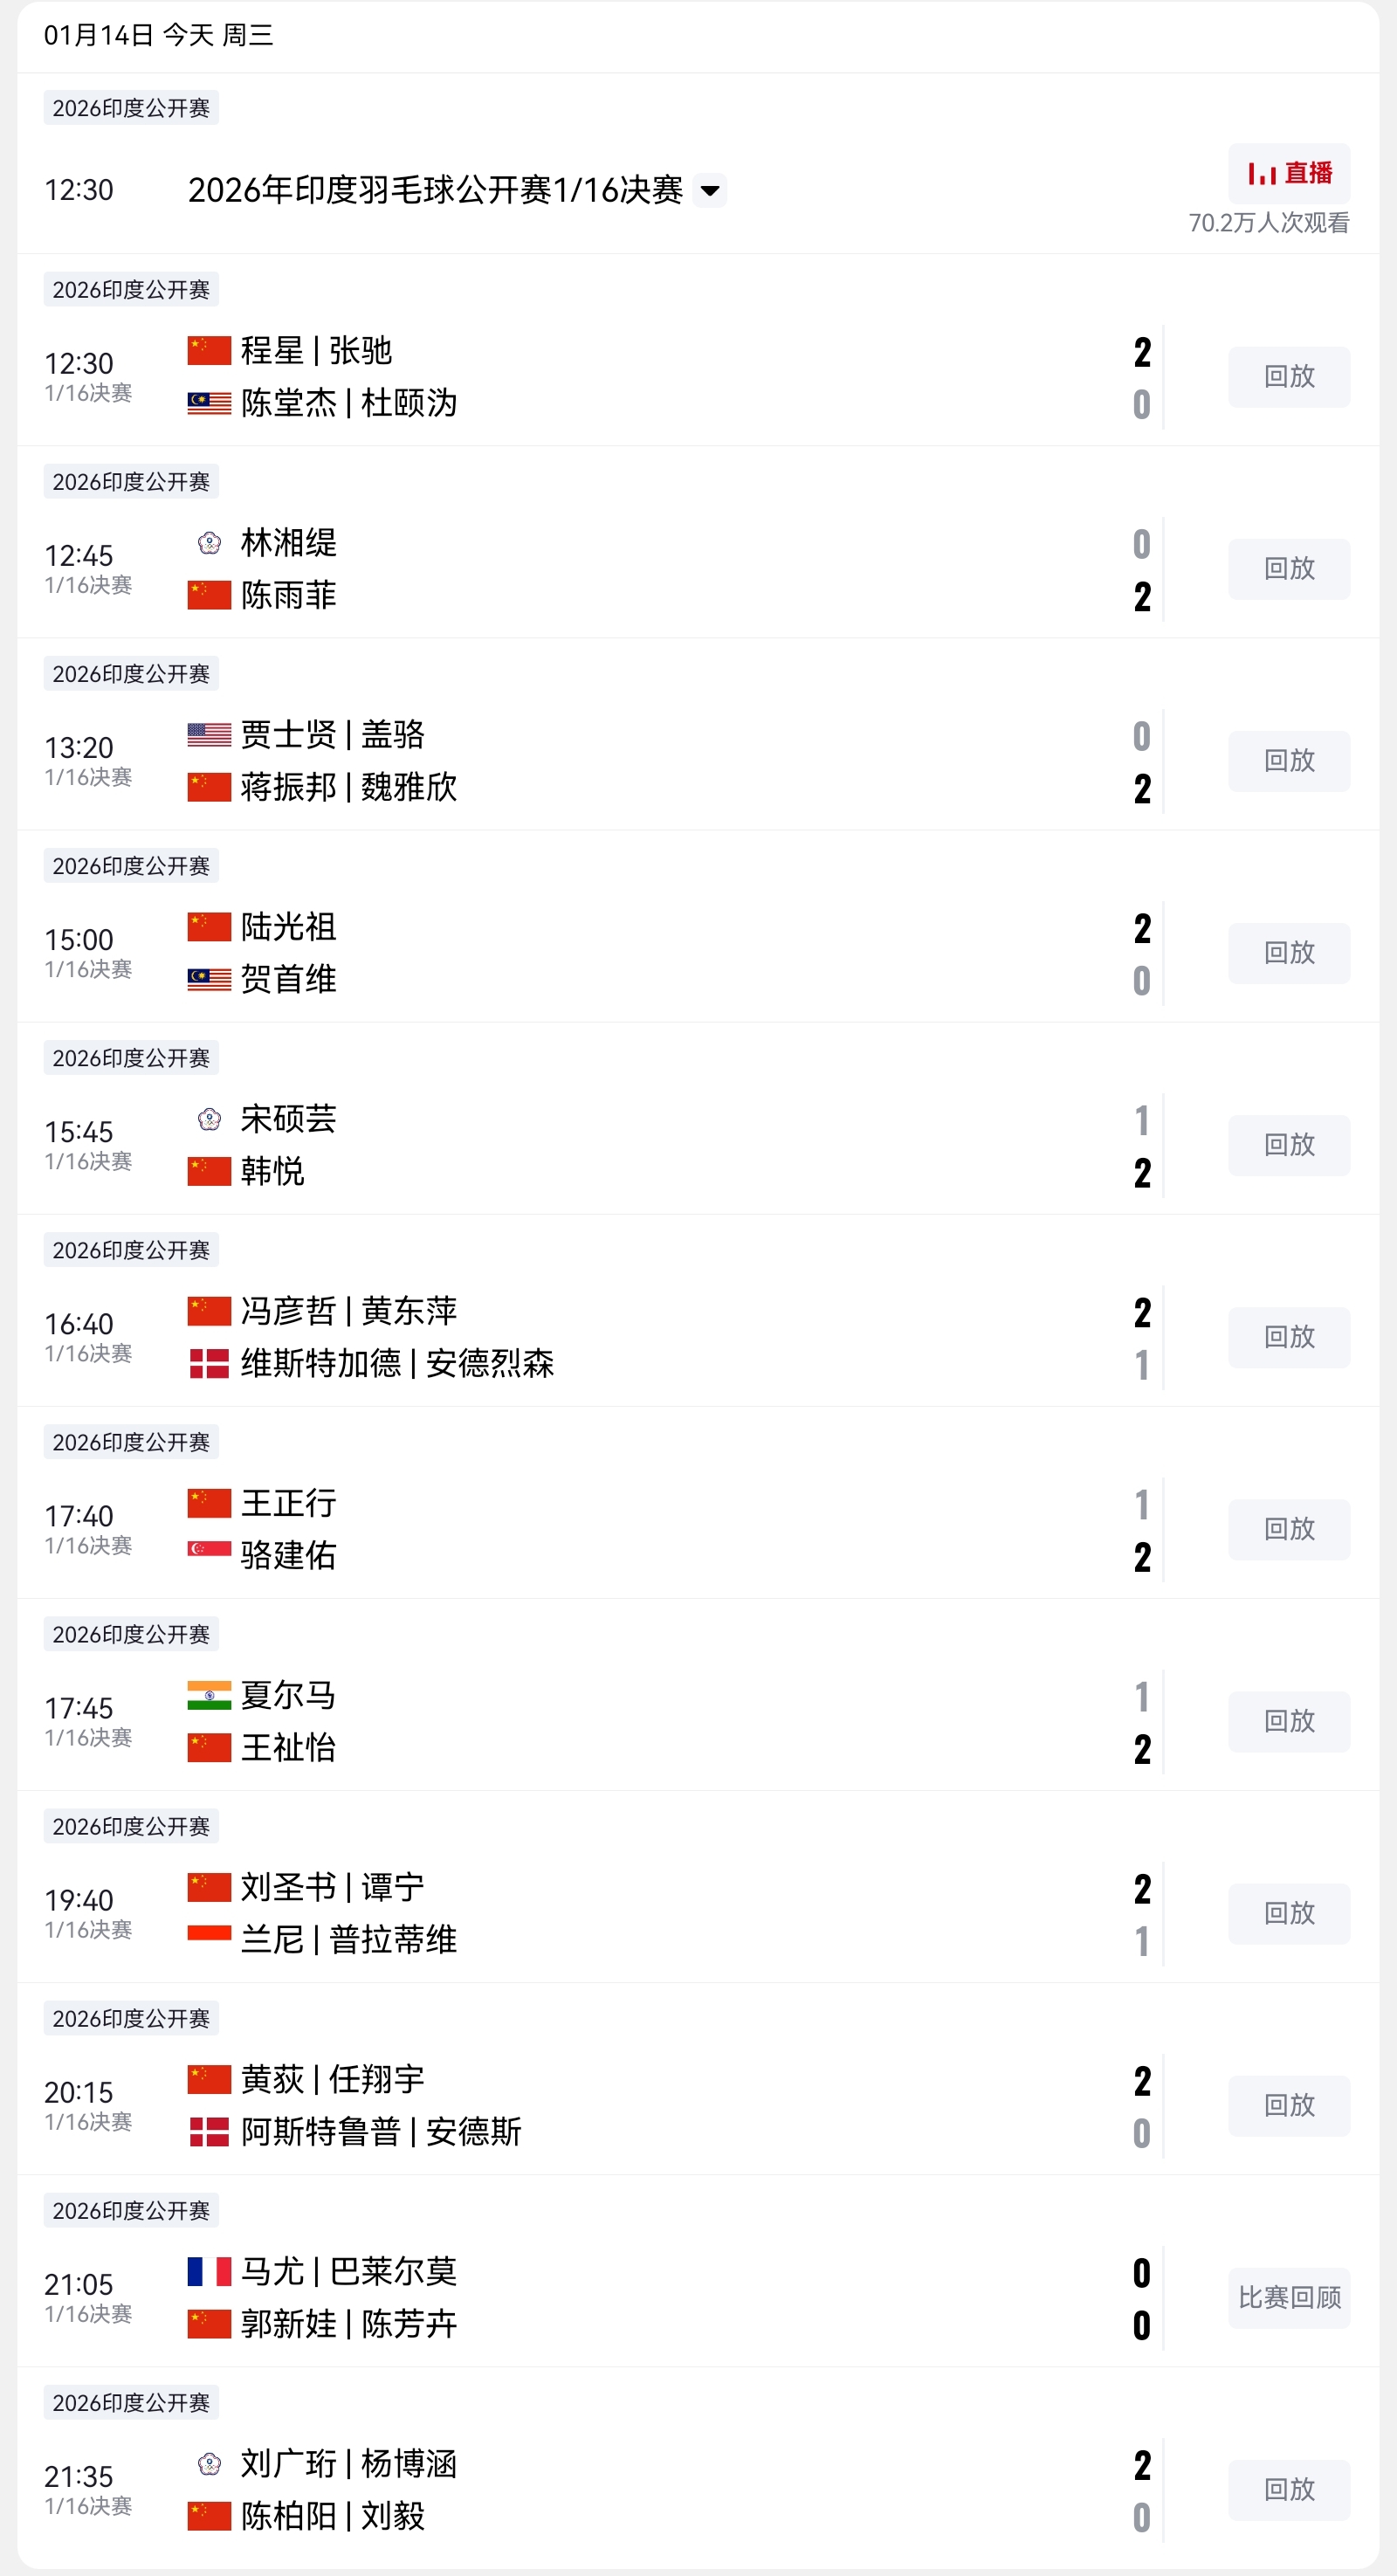Viewport: 1397px width, 2576px height.
Task: Open 2026年印度羽毛球公开赛1/16决赛 title
Action: pos(435,190)
